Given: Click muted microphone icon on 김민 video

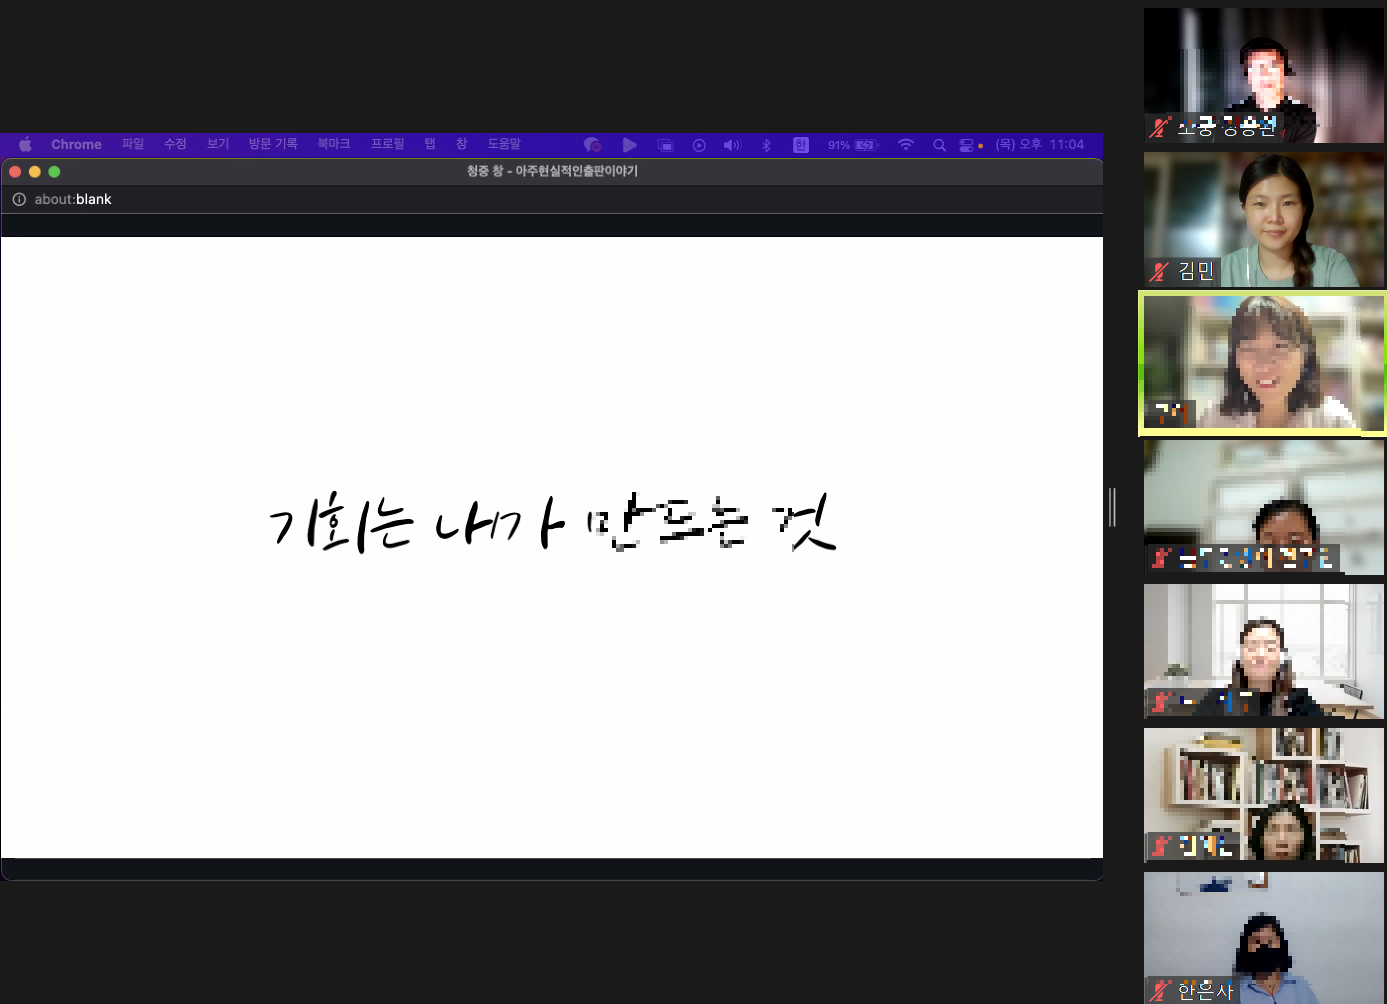Looking at the screenshot, I should [1160, 271].
